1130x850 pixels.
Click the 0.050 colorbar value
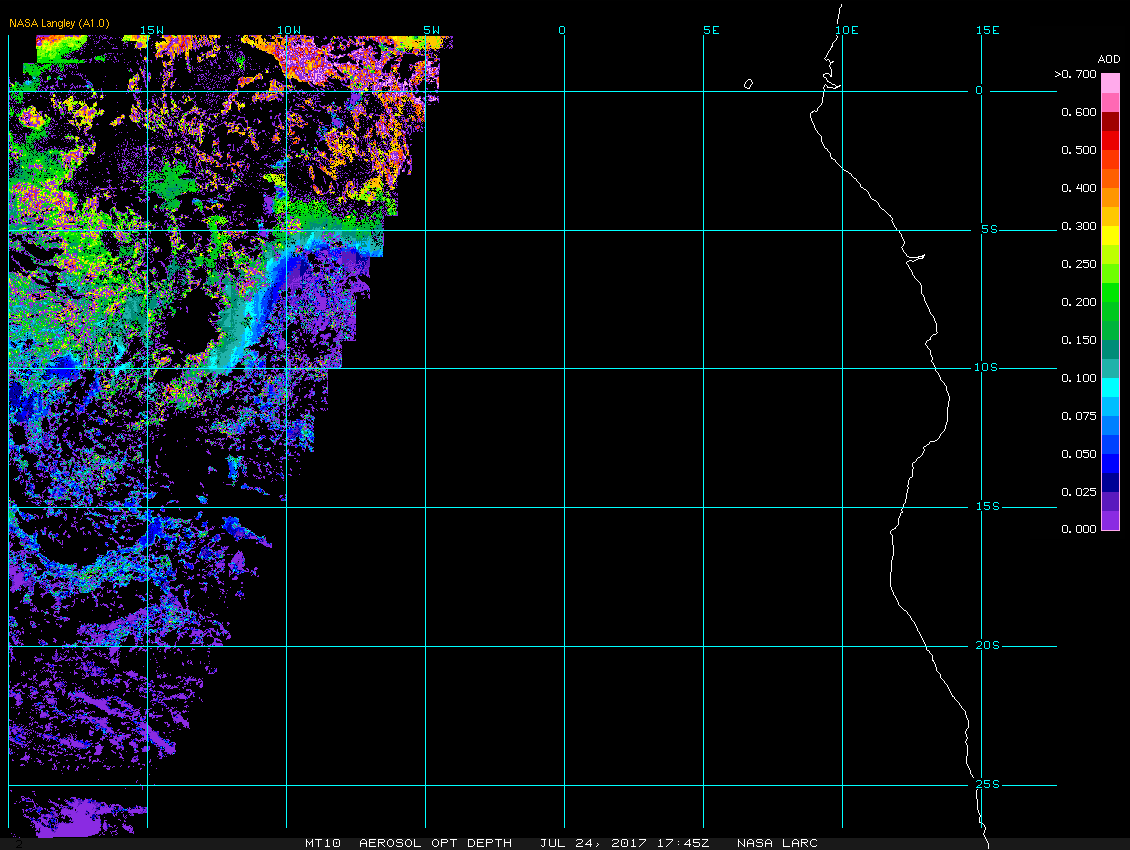[x=1079, y=454]
